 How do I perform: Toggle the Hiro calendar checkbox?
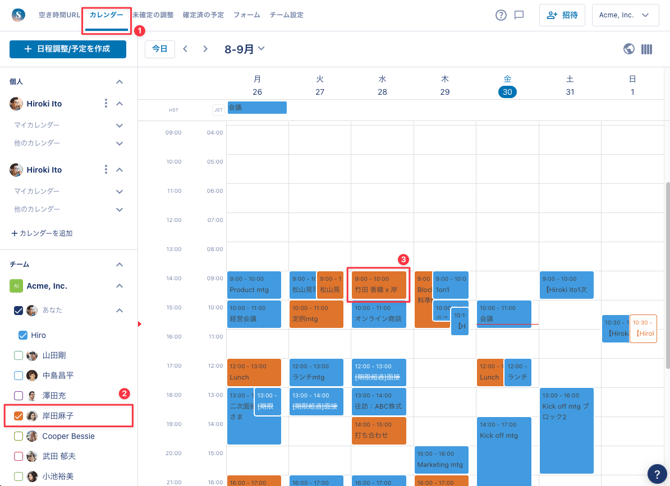click(x=23, y=335)
